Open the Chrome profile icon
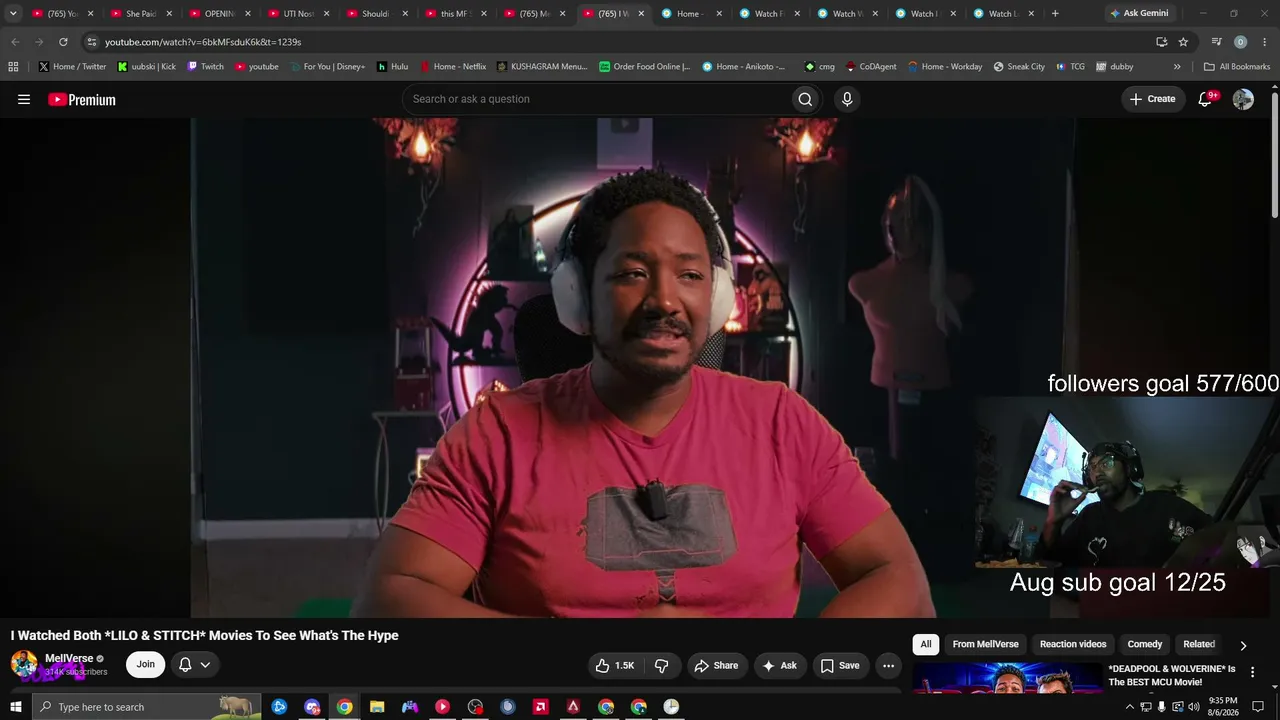The image size is (1280, 720). [x=1240, y=42]
